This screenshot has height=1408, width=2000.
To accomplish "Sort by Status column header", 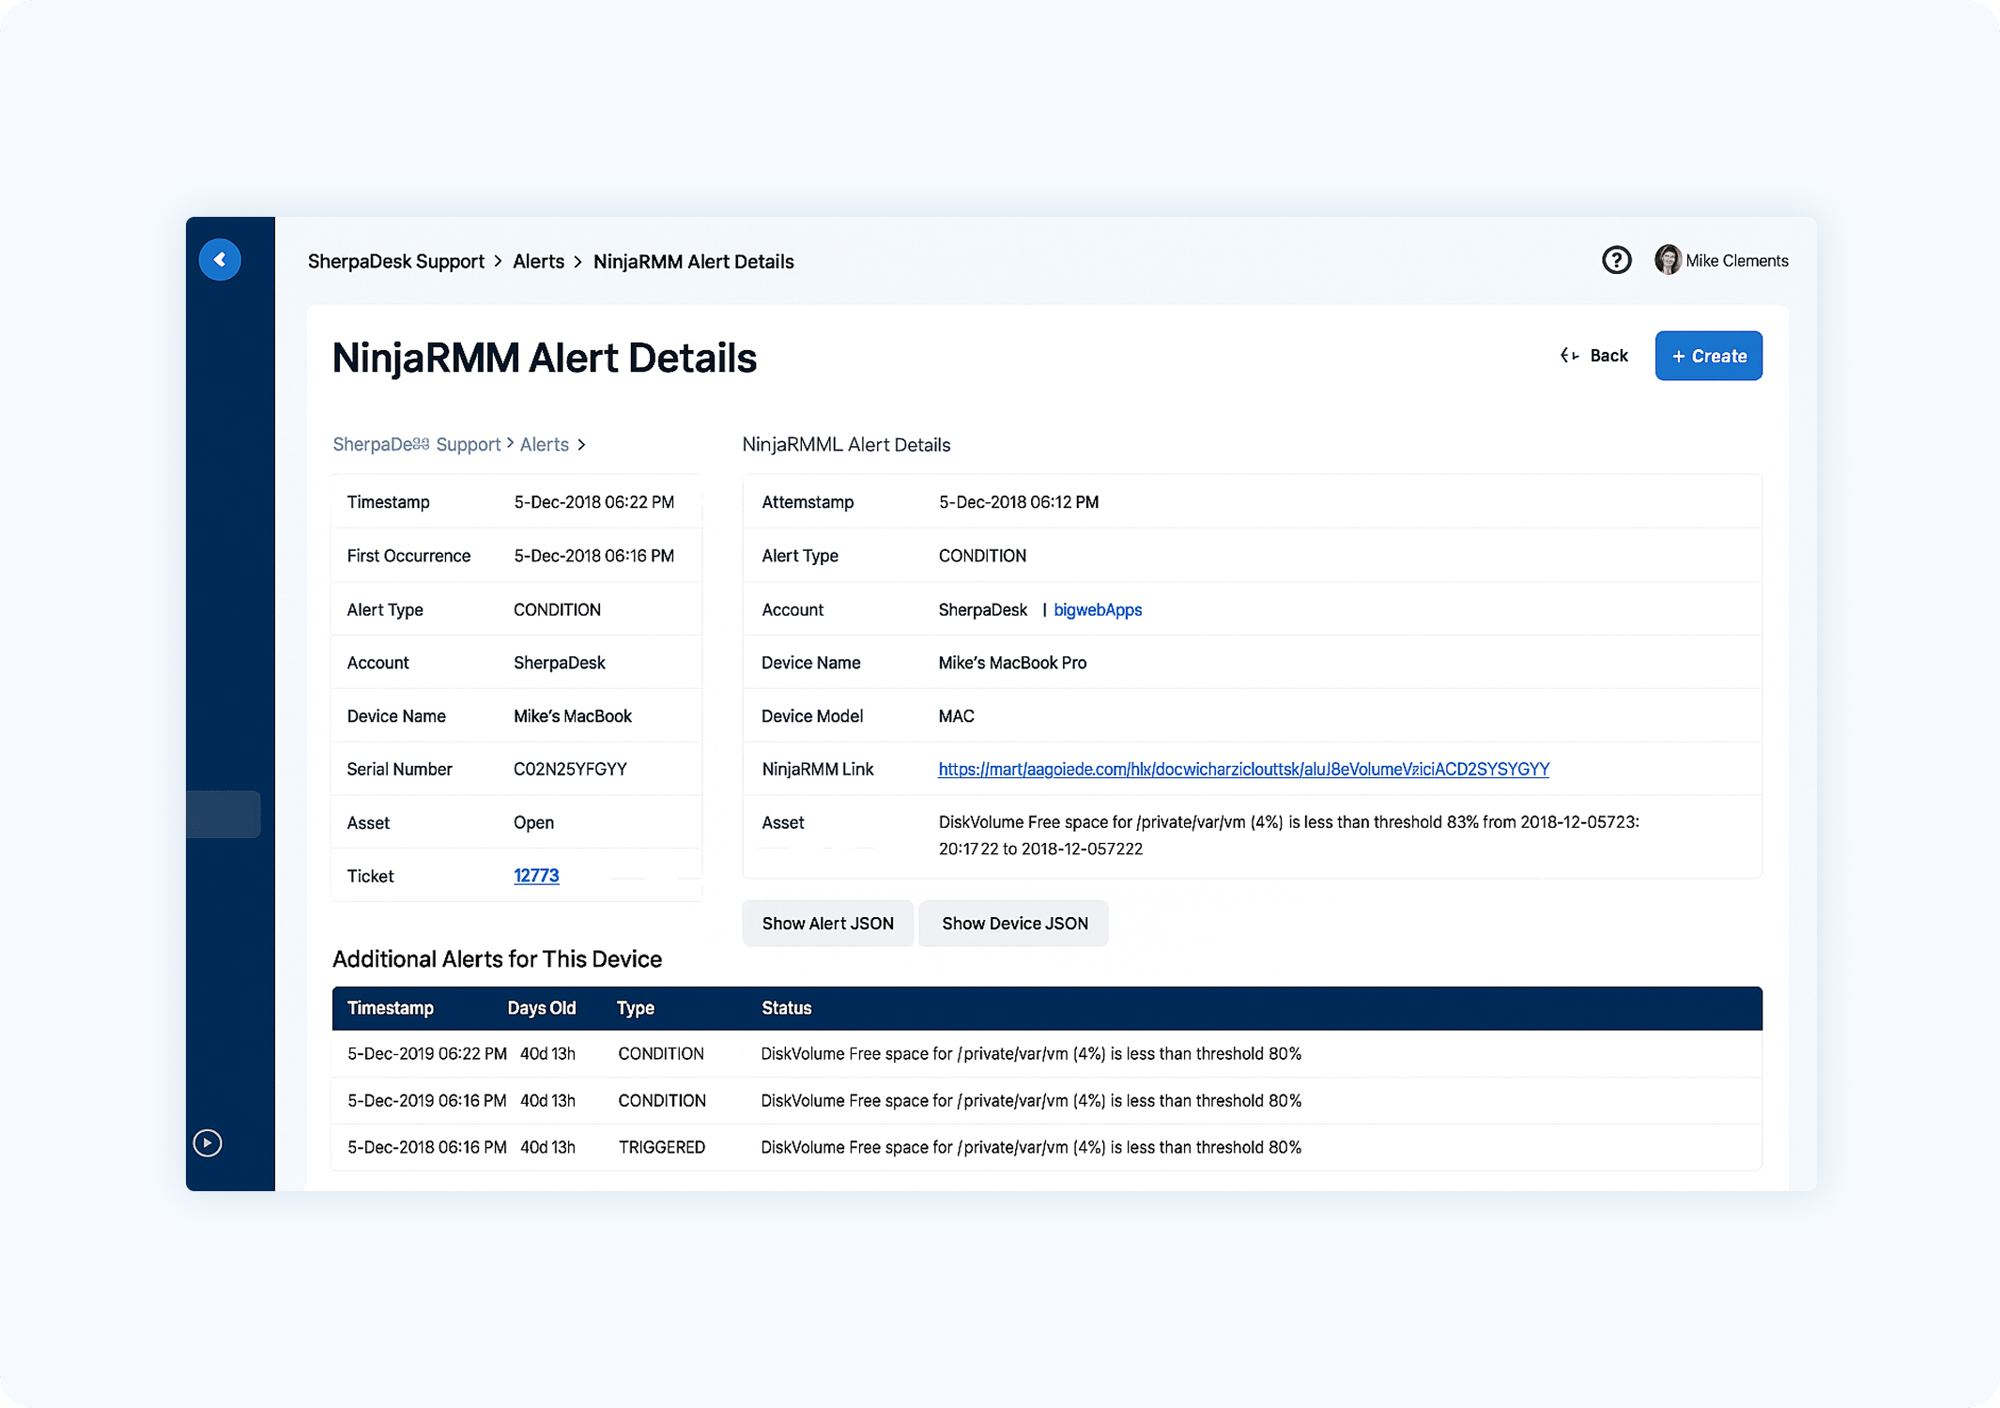I will pos(786,1008).
